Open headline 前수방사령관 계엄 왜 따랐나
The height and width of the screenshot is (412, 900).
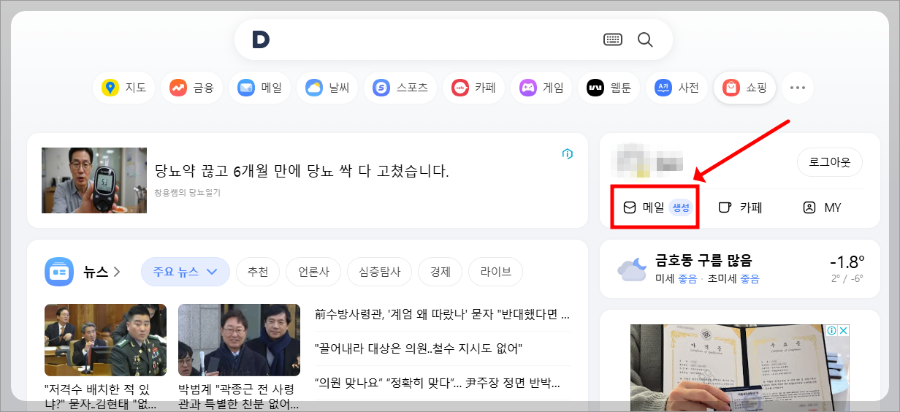442,314
